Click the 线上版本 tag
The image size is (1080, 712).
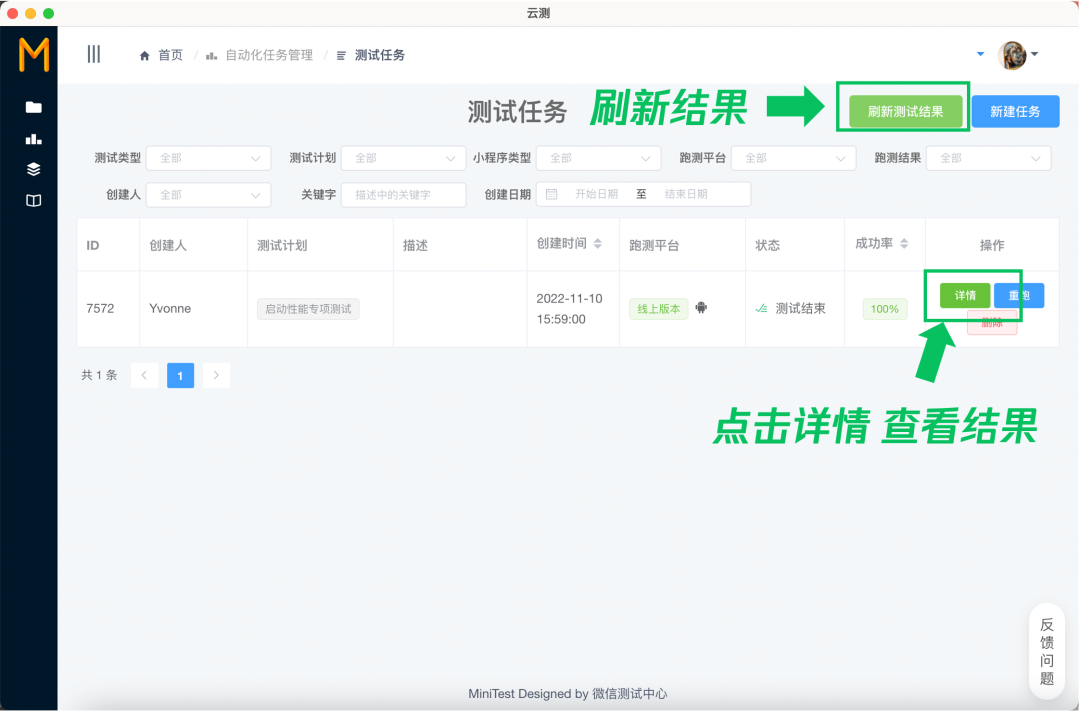click(x=658, y=308)
